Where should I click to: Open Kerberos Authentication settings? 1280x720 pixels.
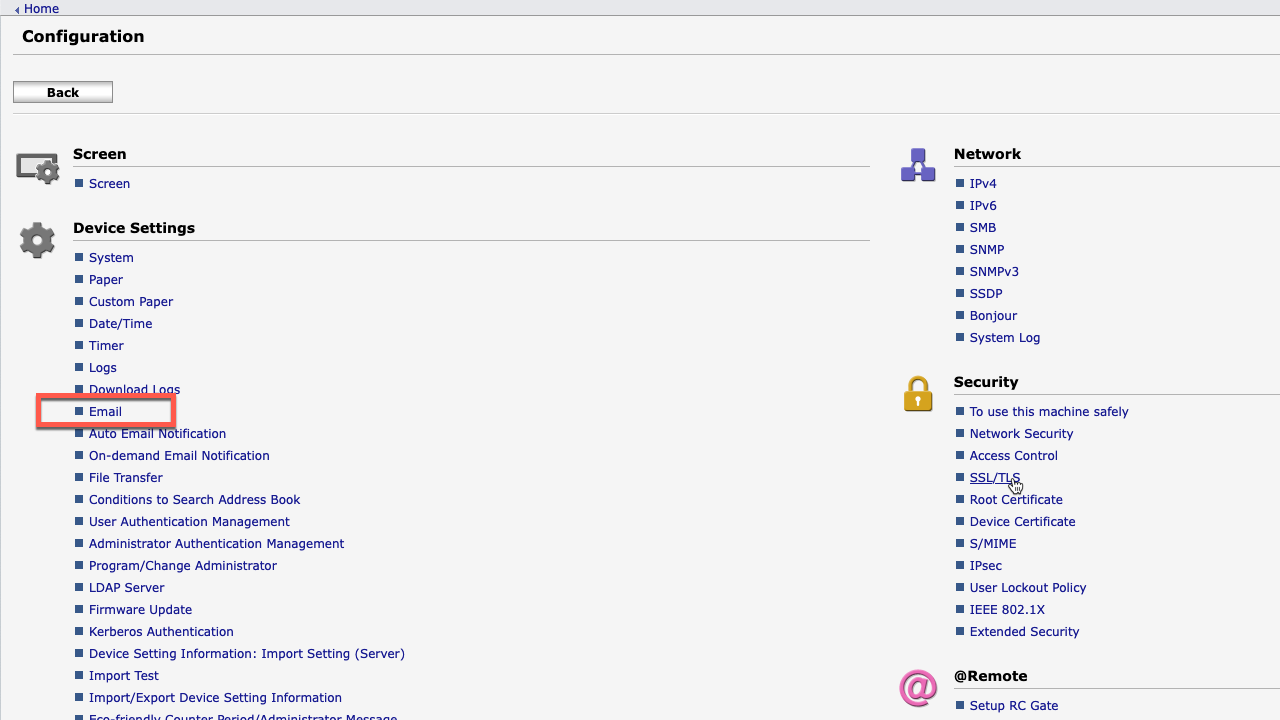[x=161, y=632]
